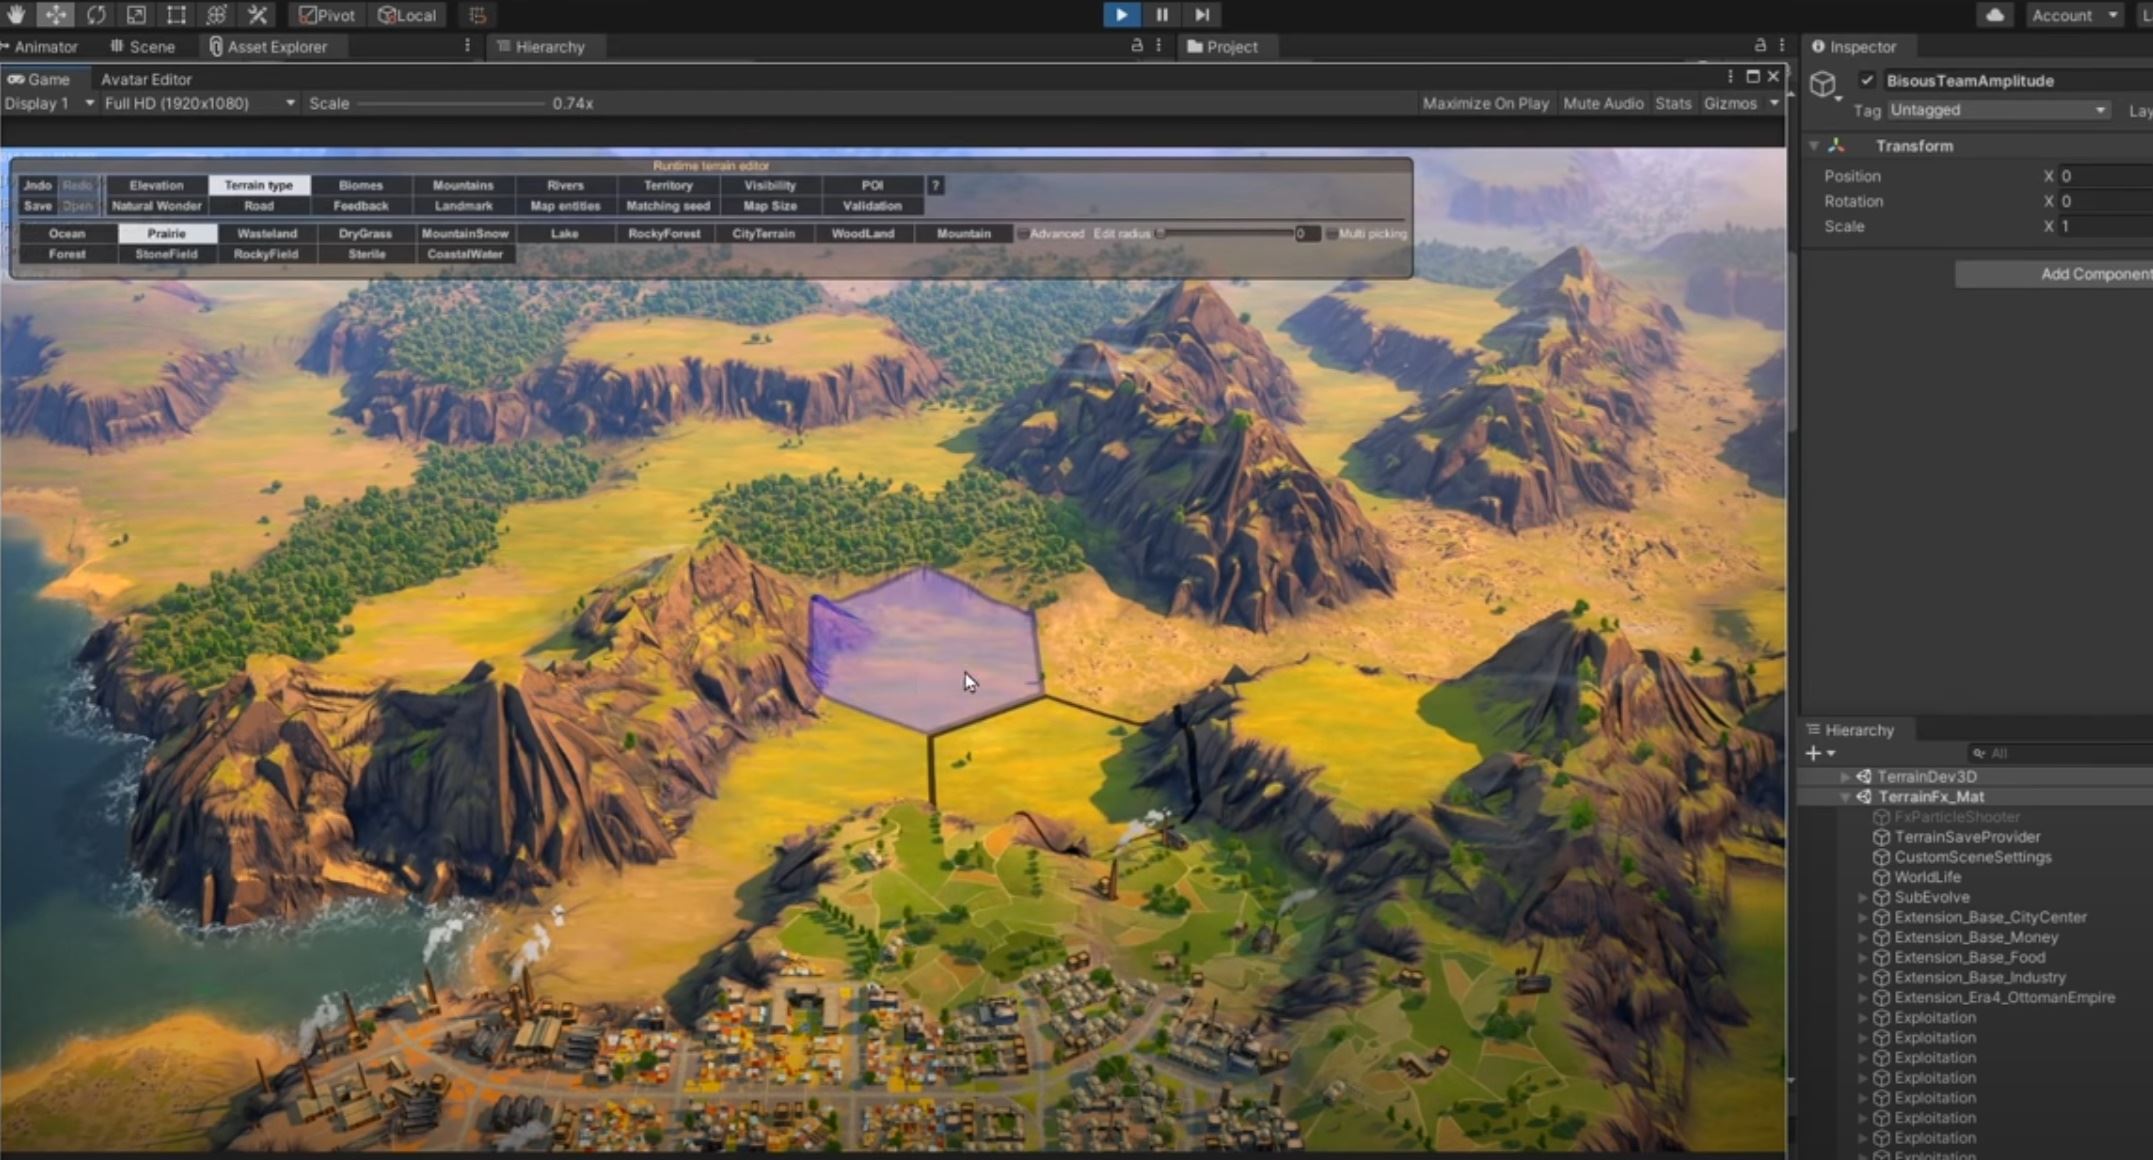Viewport: 2153px width, 1160px height.
Task: Toggle Gizmos in Game view
Action: click(x=1730, y=103)
